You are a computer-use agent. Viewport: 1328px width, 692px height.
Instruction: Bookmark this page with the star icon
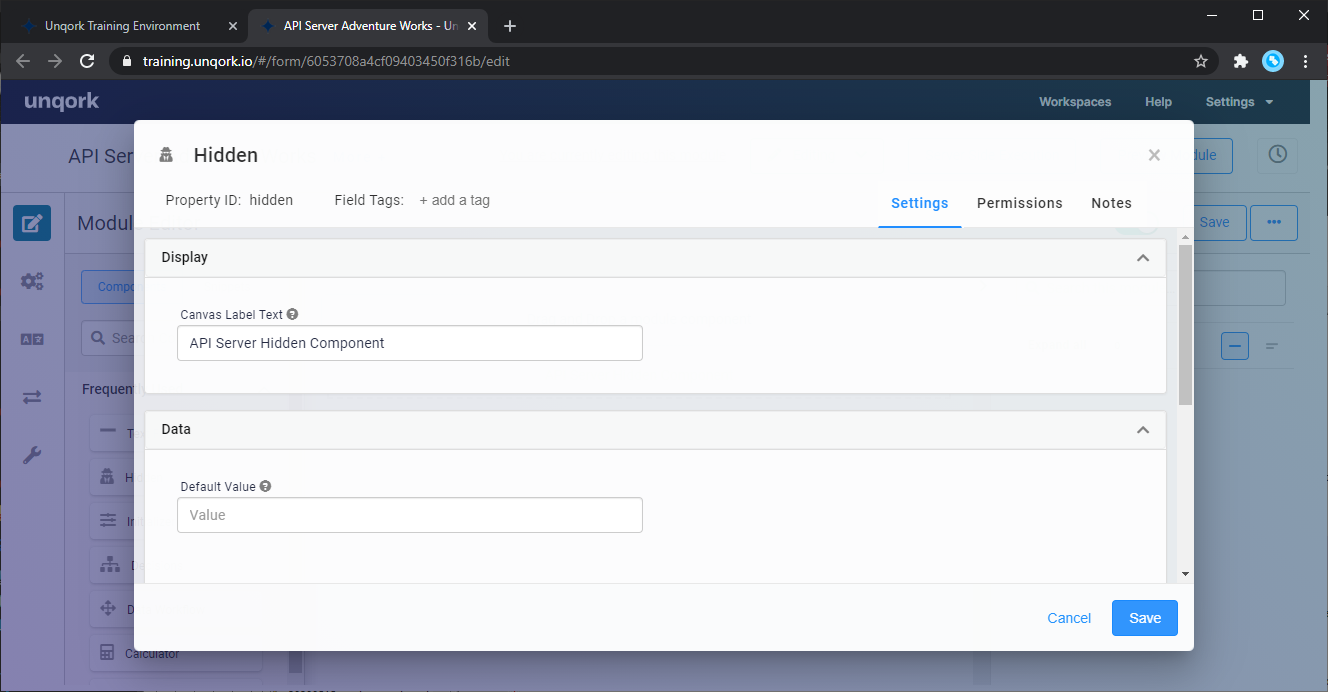point(1201,61)
